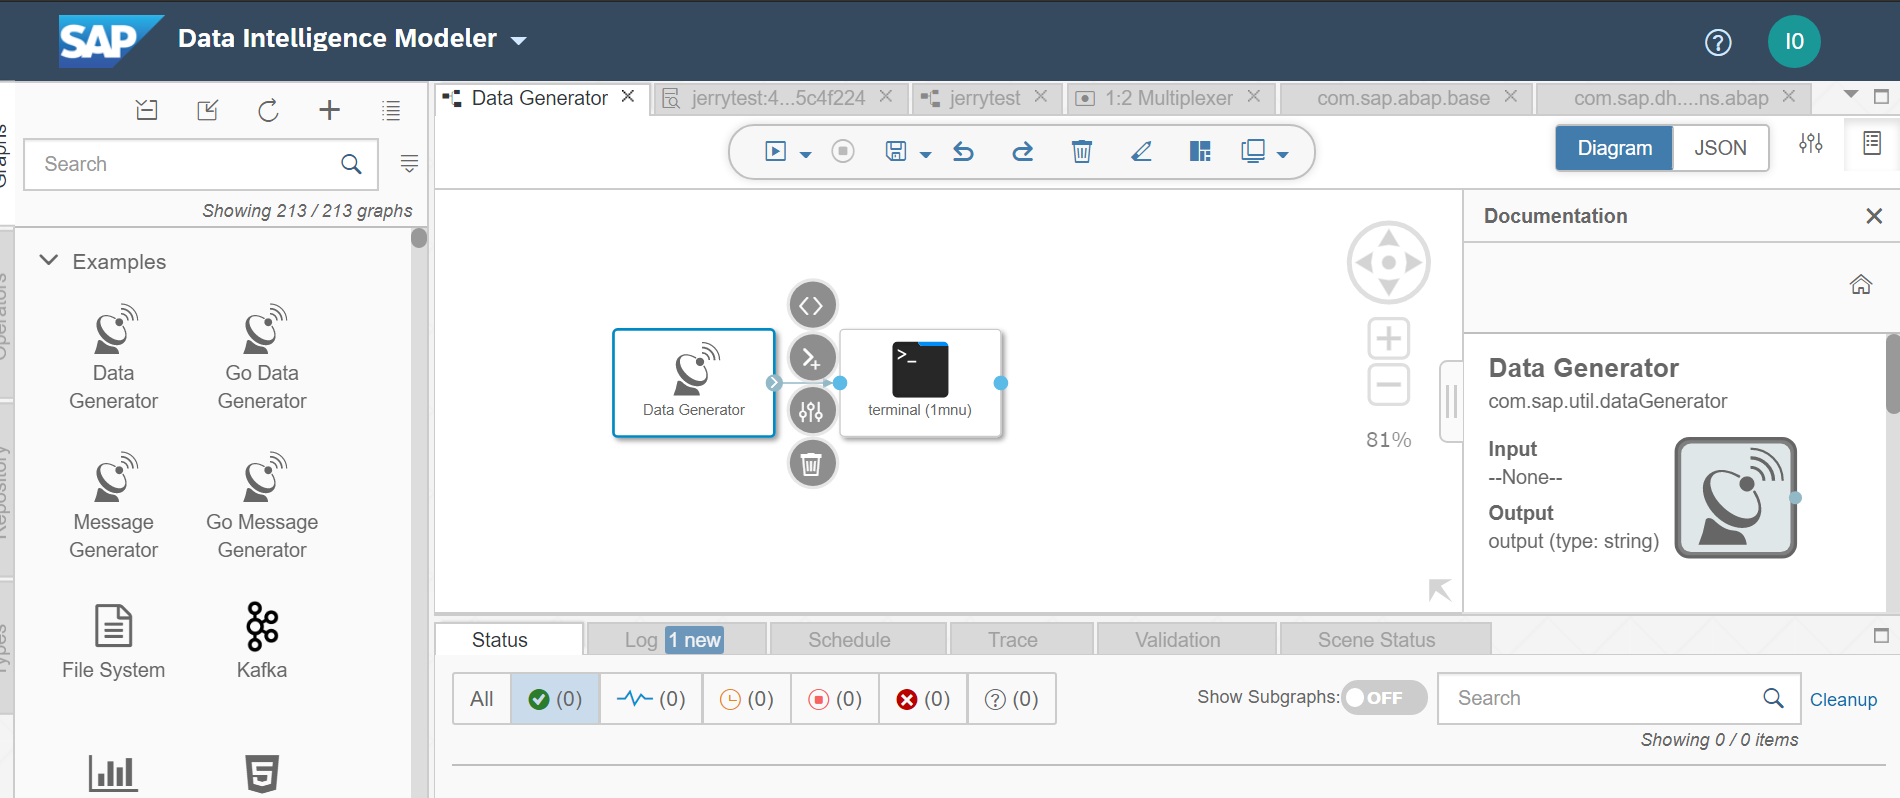Select the File System example graph
The height and width of the screenshot is (798, 1900).
coord(113,641)
